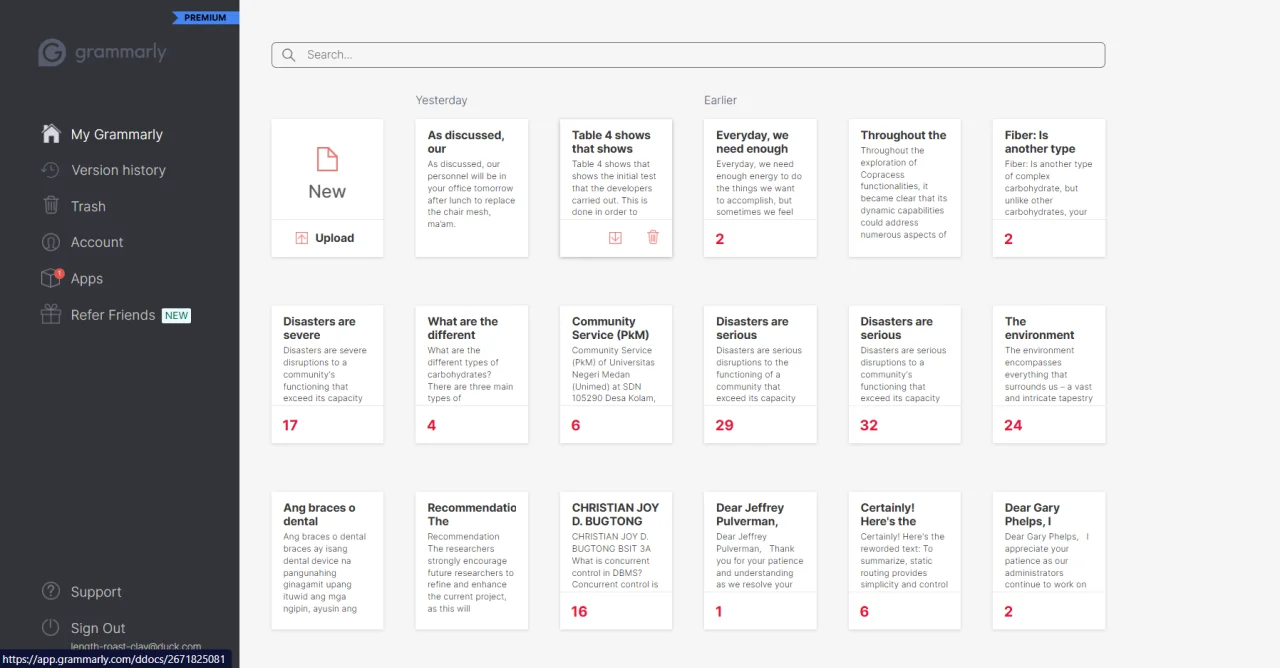Open 'As discussed, our' document
The width and height of the screenshot is (1280, 668).
(x=471, y=188)
